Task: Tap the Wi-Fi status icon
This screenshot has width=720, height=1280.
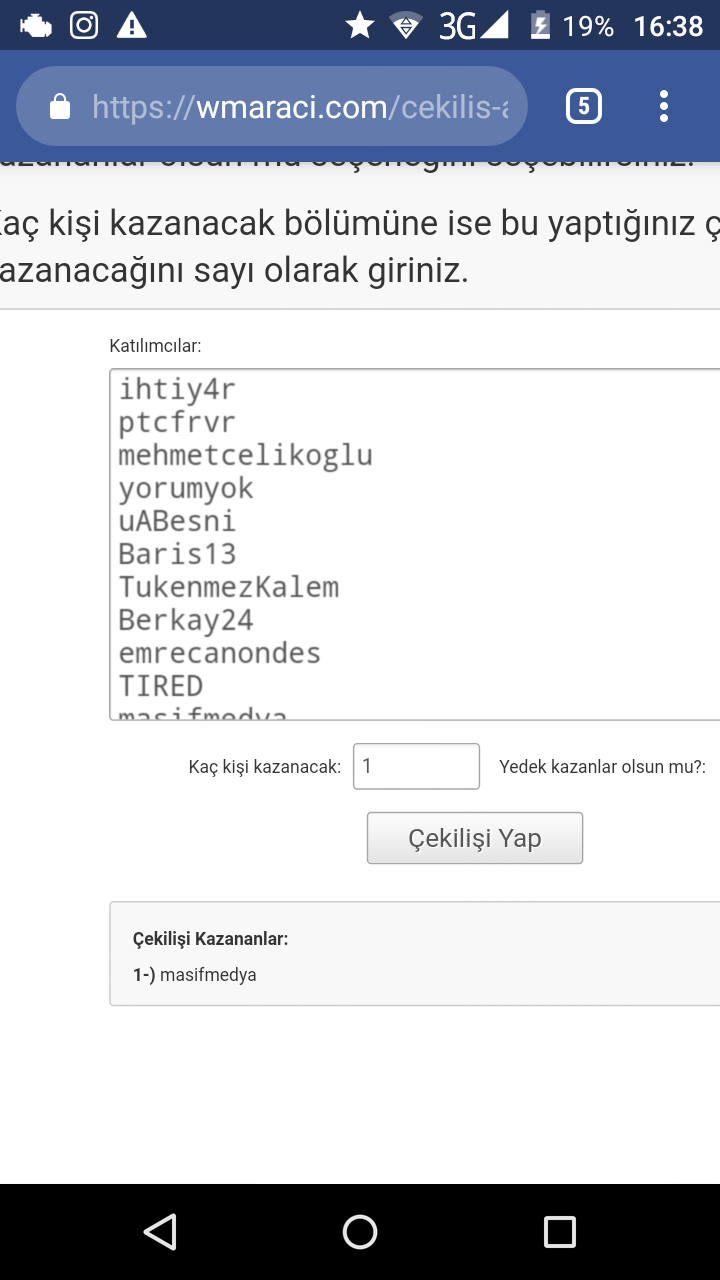Action: point(406,26)
